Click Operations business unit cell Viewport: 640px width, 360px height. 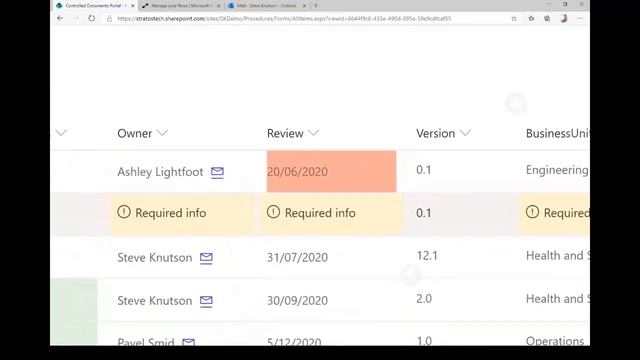555,341
